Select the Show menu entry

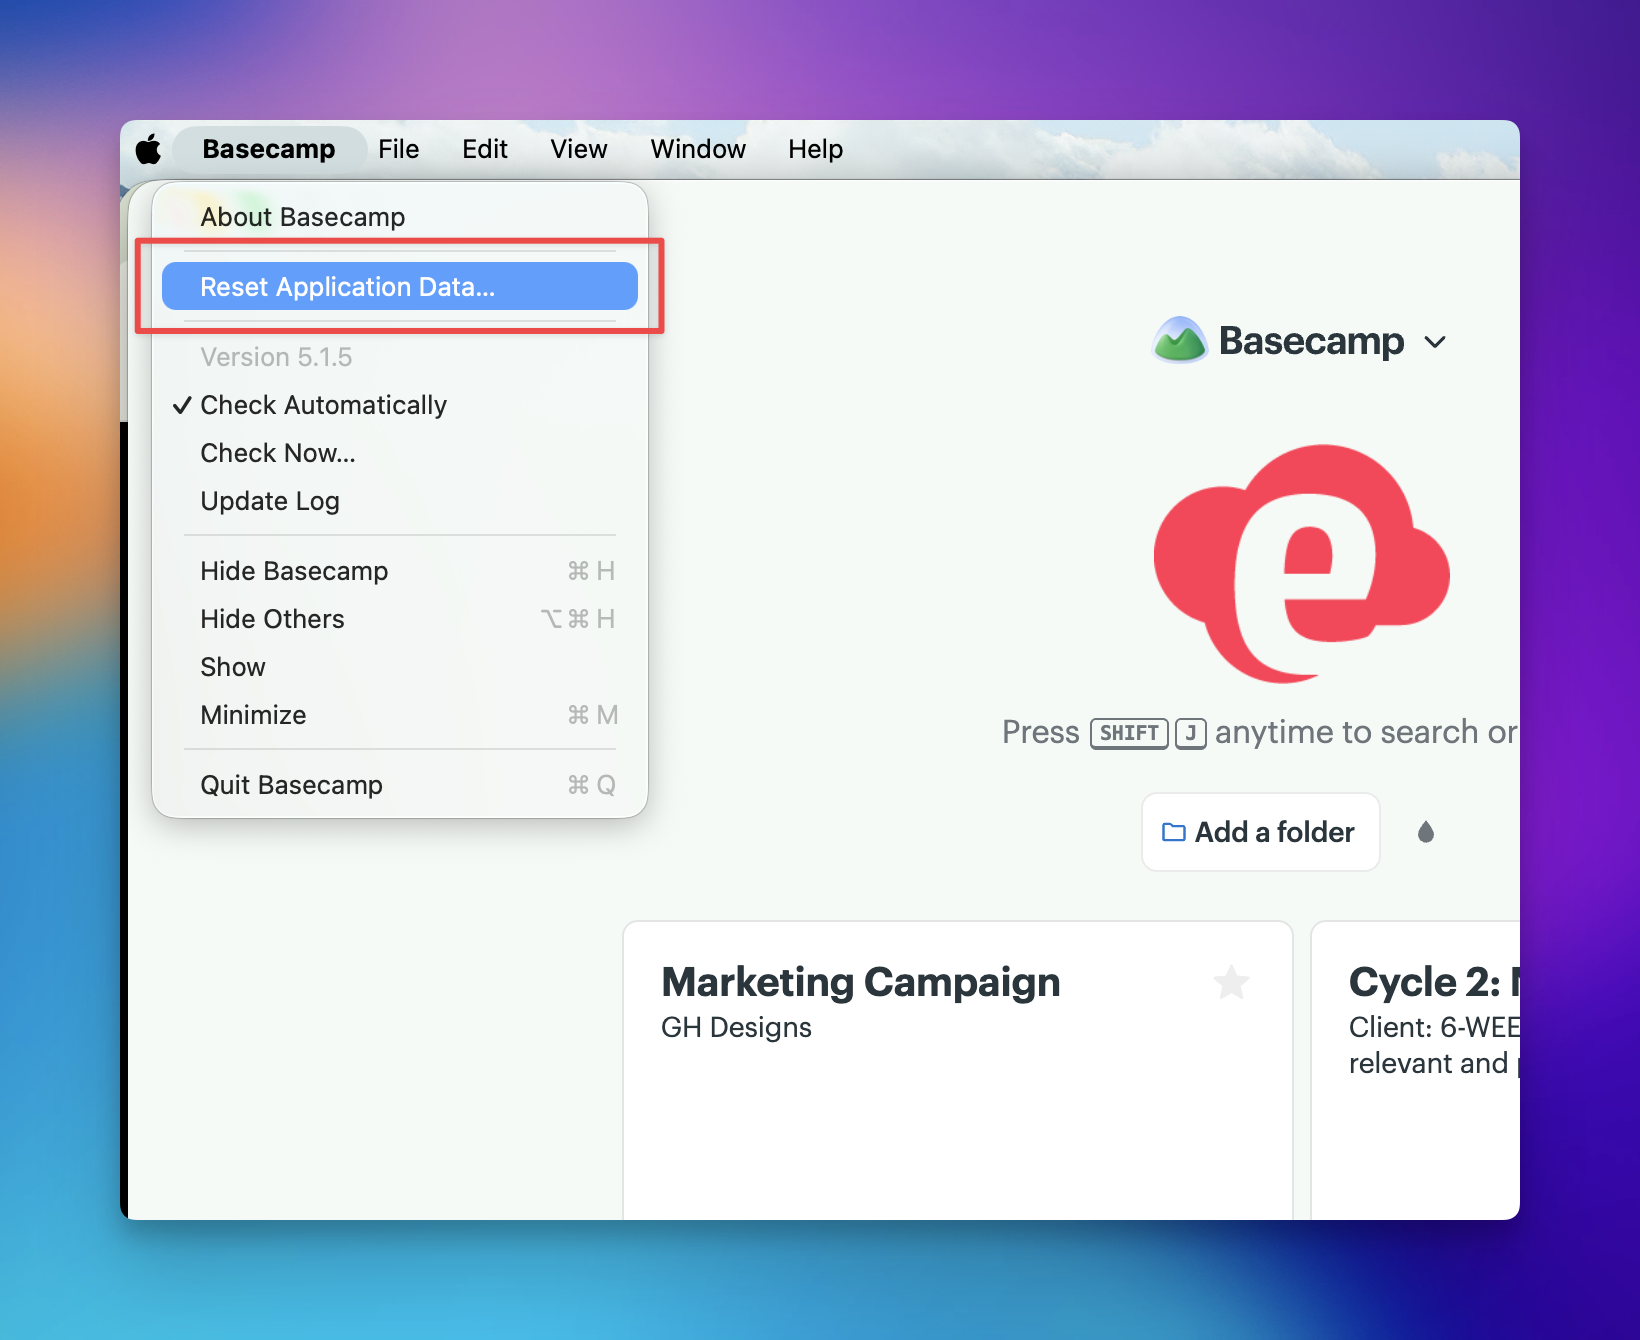(400, 667)
